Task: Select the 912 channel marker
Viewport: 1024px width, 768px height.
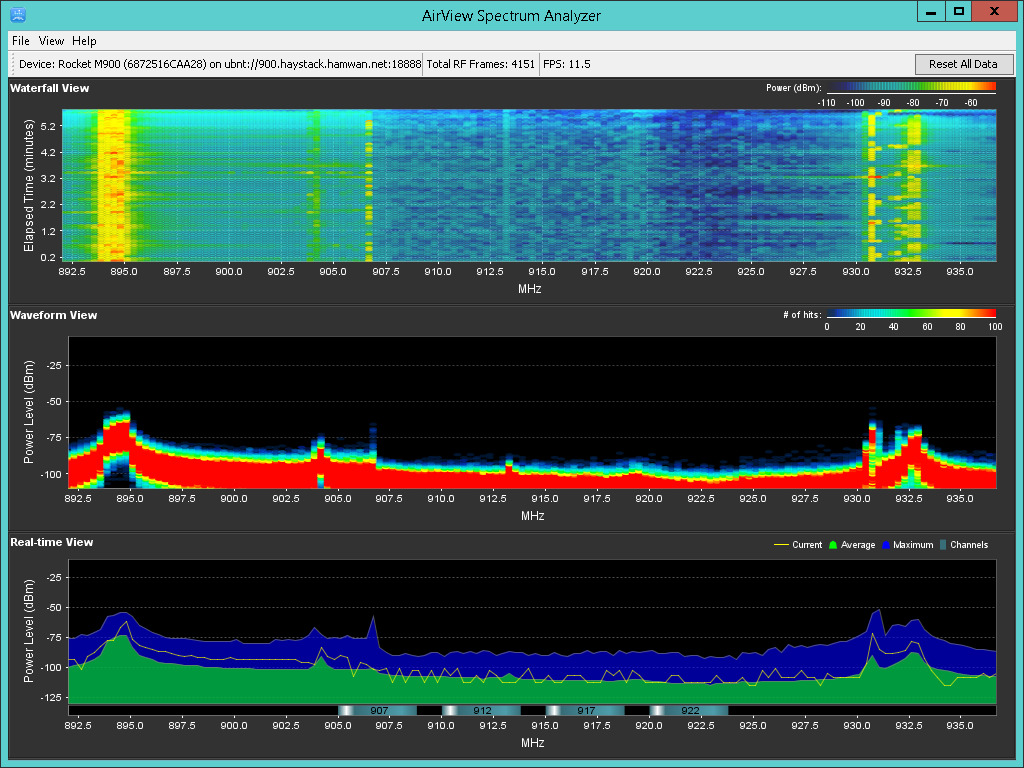Action: tap(481, 710)
